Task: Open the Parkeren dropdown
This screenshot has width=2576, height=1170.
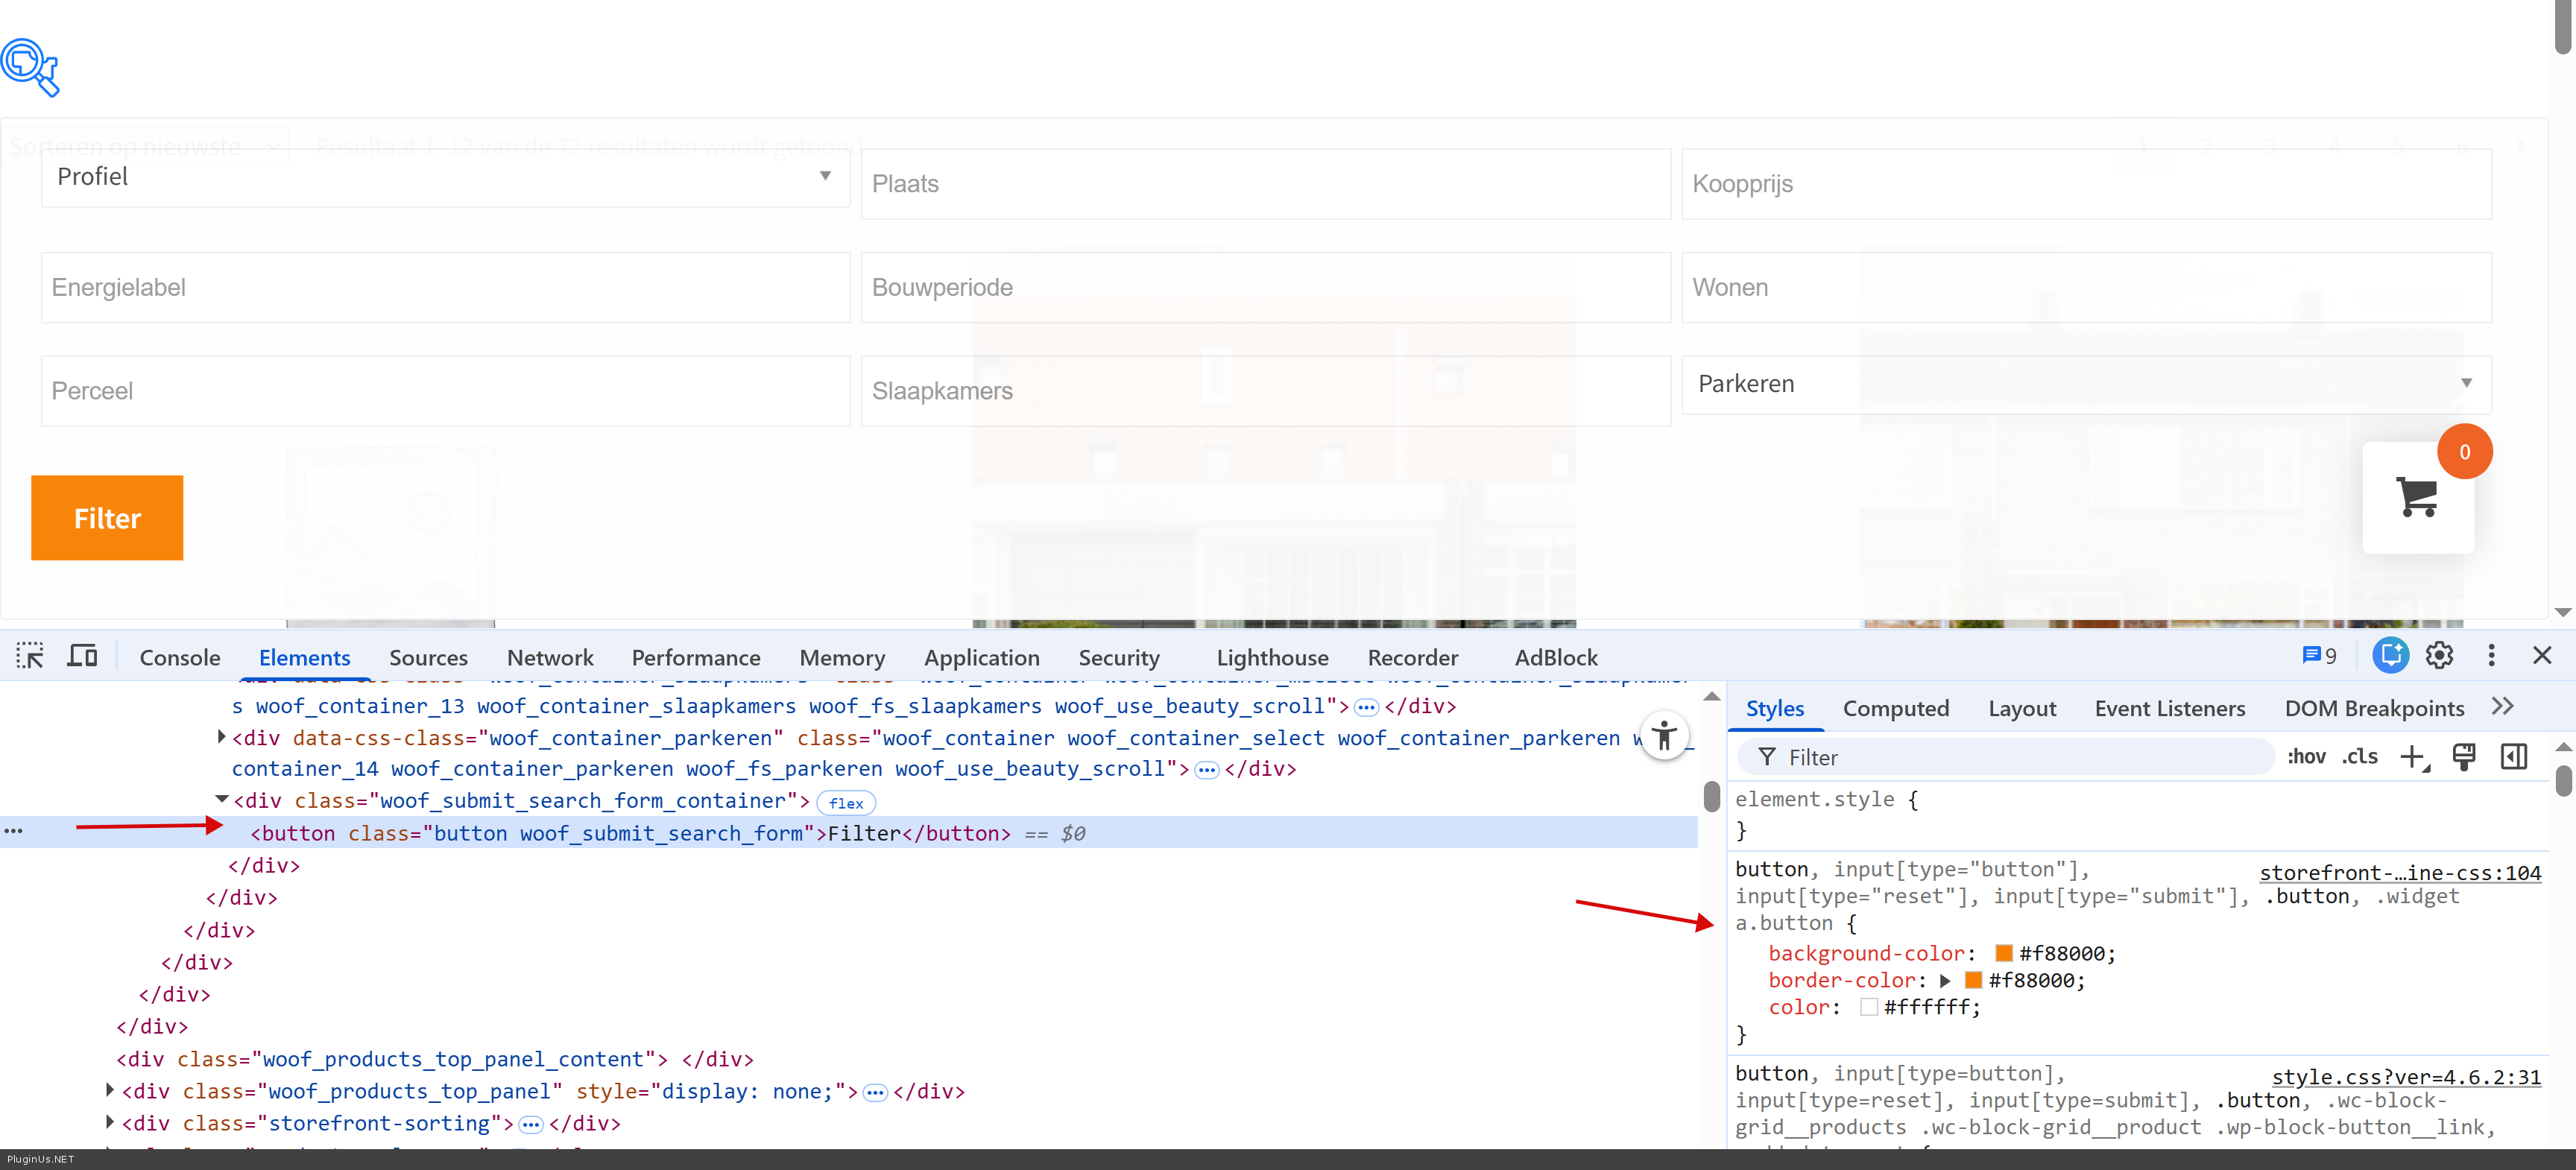Action: coord(2085,384)
